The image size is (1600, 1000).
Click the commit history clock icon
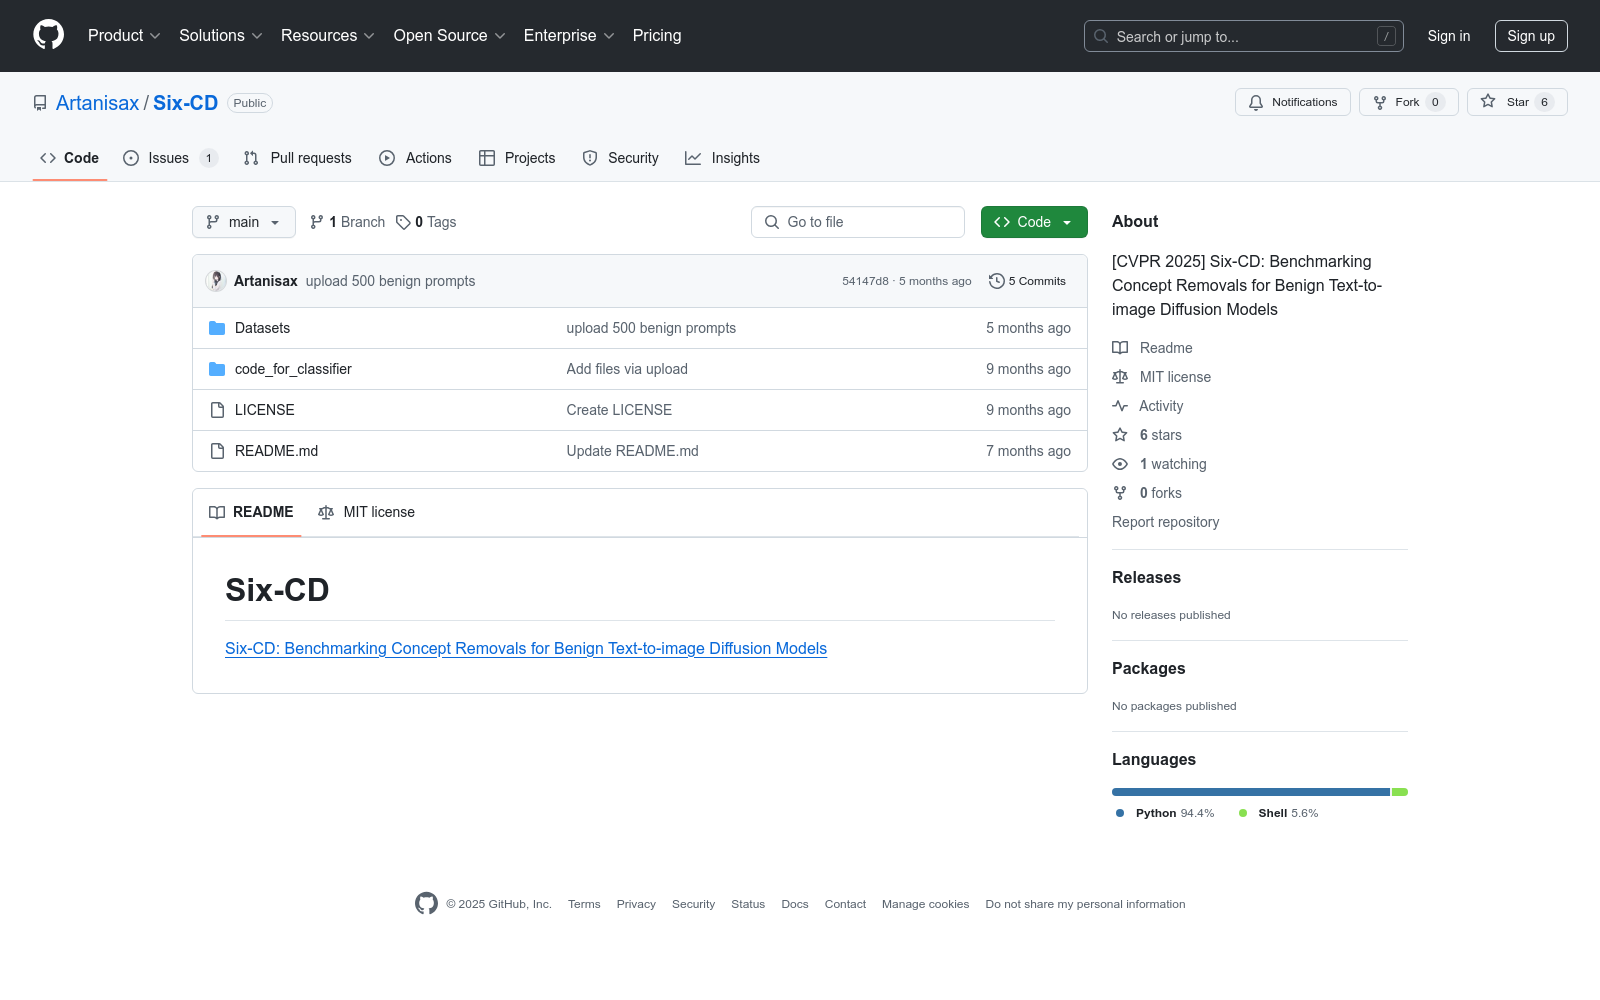click(x=996, y=281)
